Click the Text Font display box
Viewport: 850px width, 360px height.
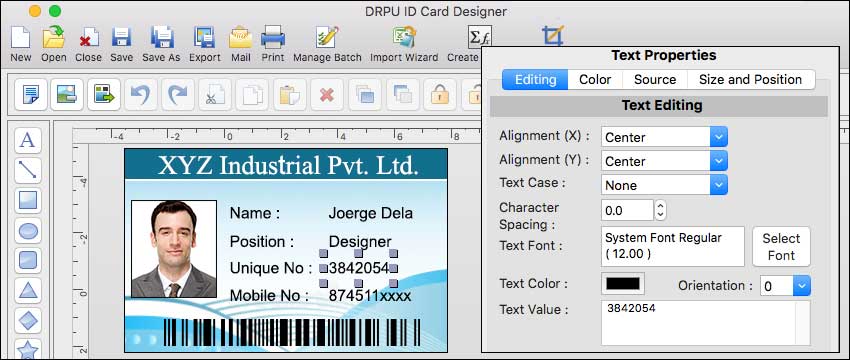click(672, 247)
